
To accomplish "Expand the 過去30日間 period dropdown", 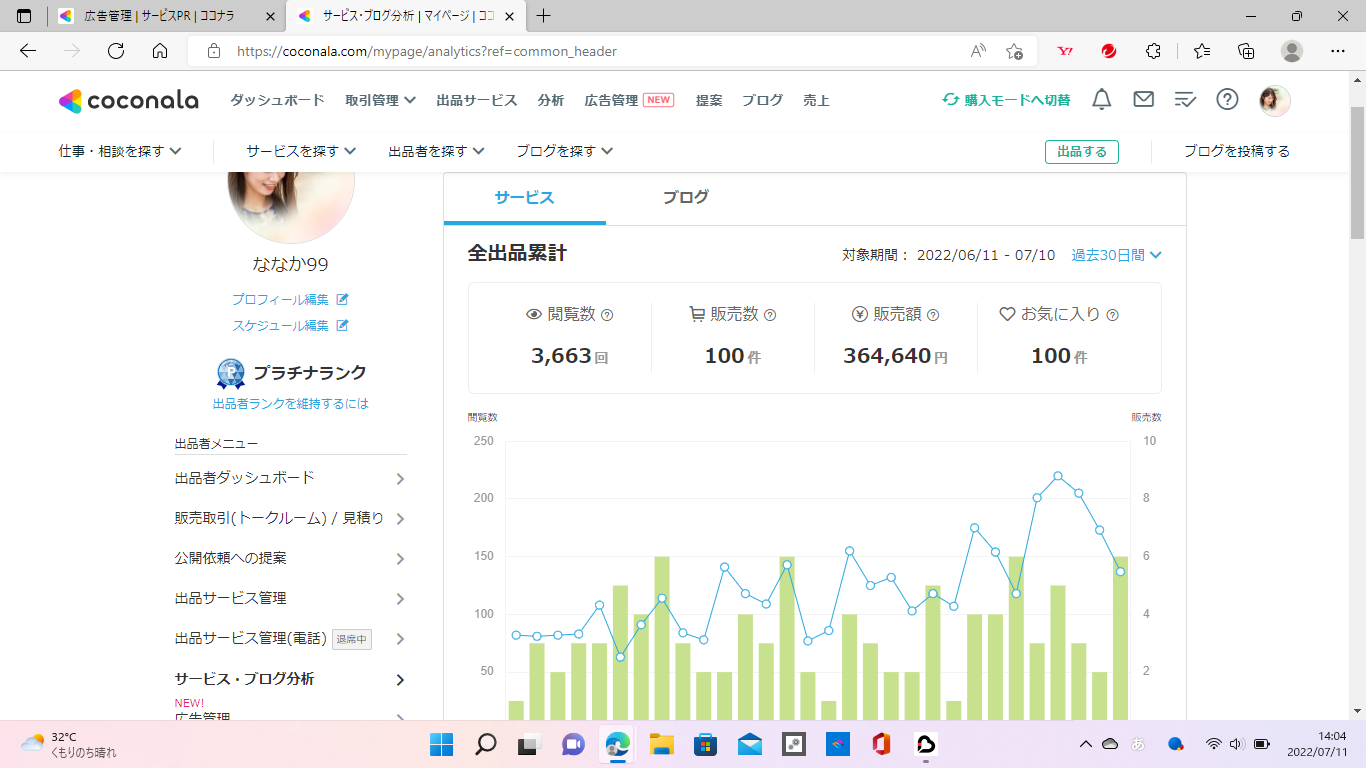I will [x=1116, y=255].
